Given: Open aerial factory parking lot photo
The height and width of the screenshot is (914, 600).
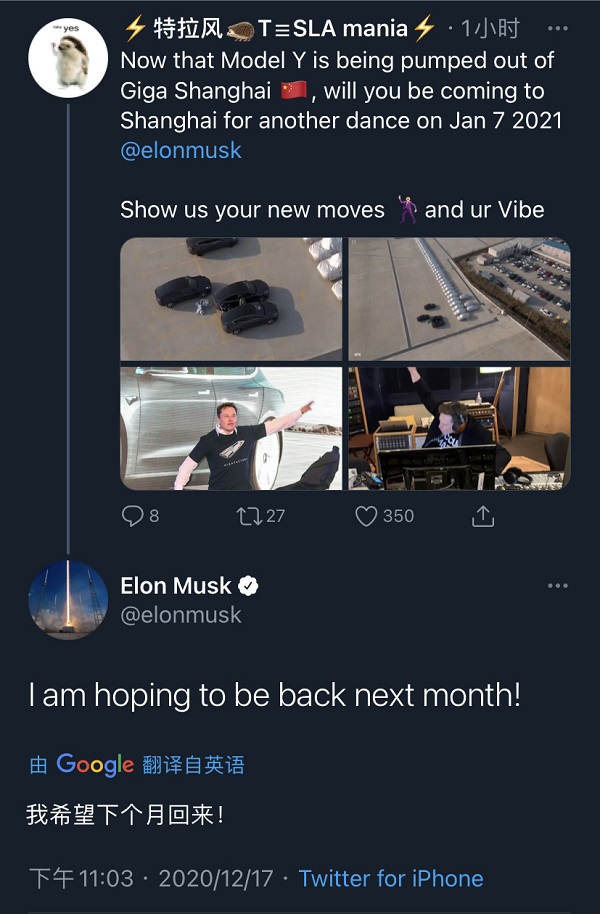Looking at the screenshot, I should 459,299.
